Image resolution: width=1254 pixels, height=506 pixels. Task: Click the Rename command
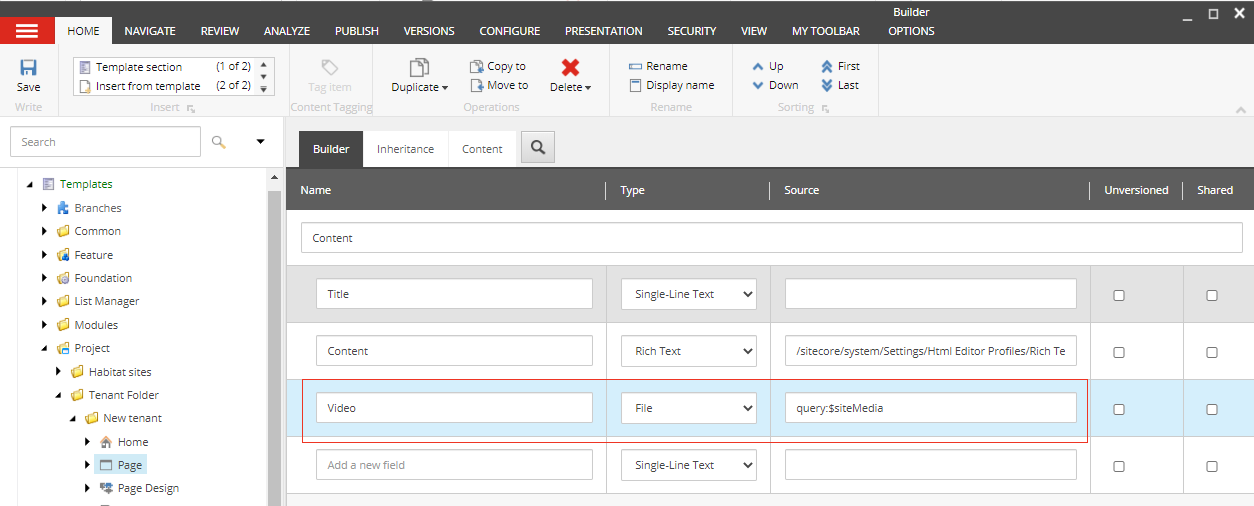(x=658, y=66)
